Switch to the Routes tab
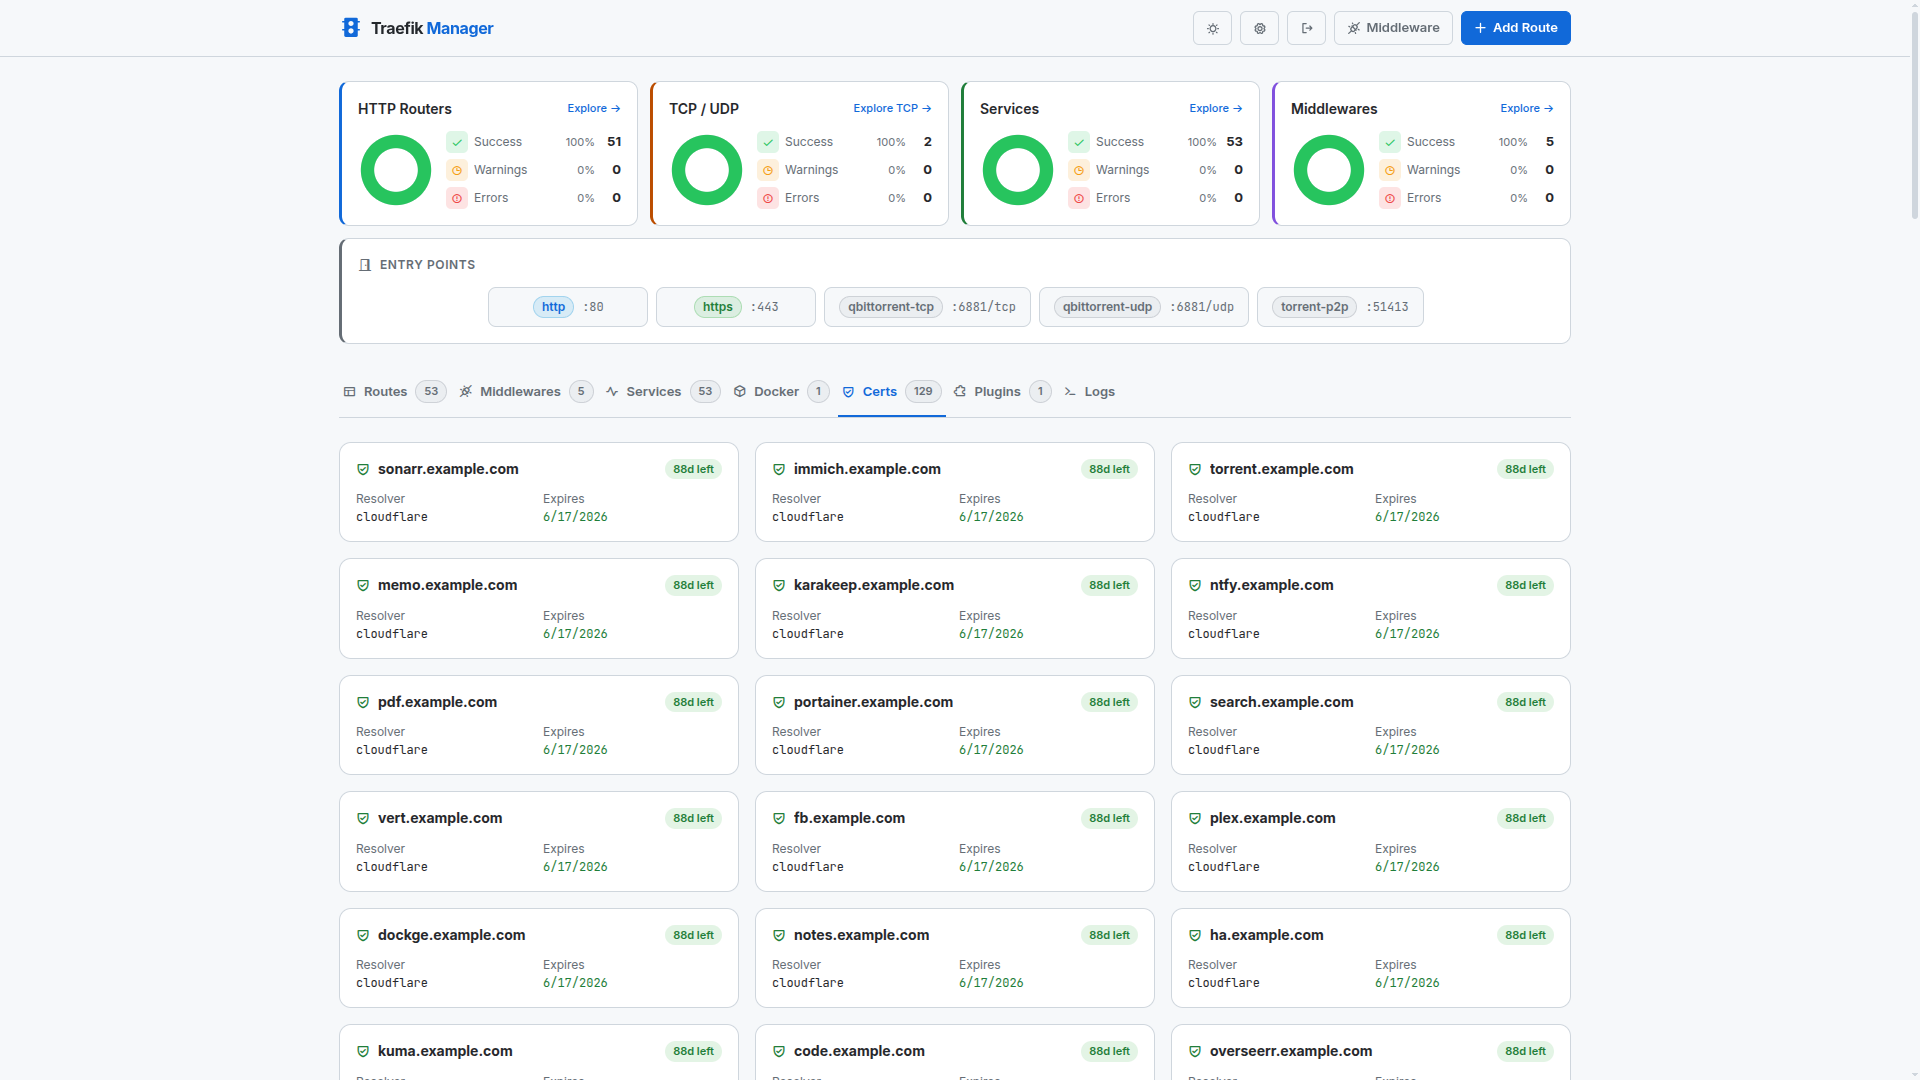This screenshot has height=1080, width=1920. pos(385,392)
